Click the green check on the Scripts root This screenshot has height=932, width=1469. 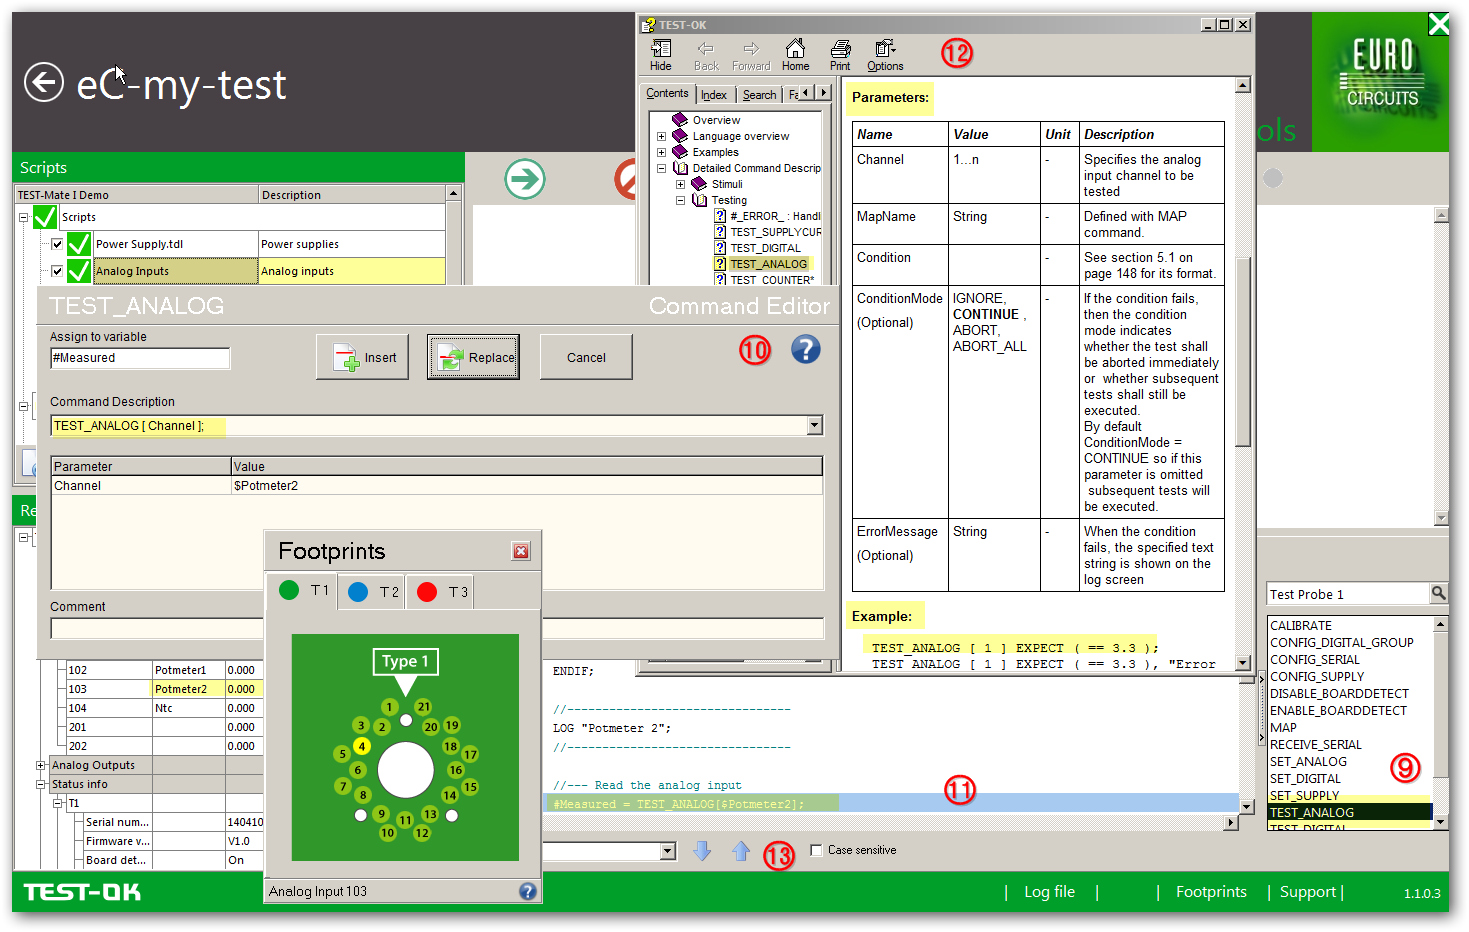(45, 217)
